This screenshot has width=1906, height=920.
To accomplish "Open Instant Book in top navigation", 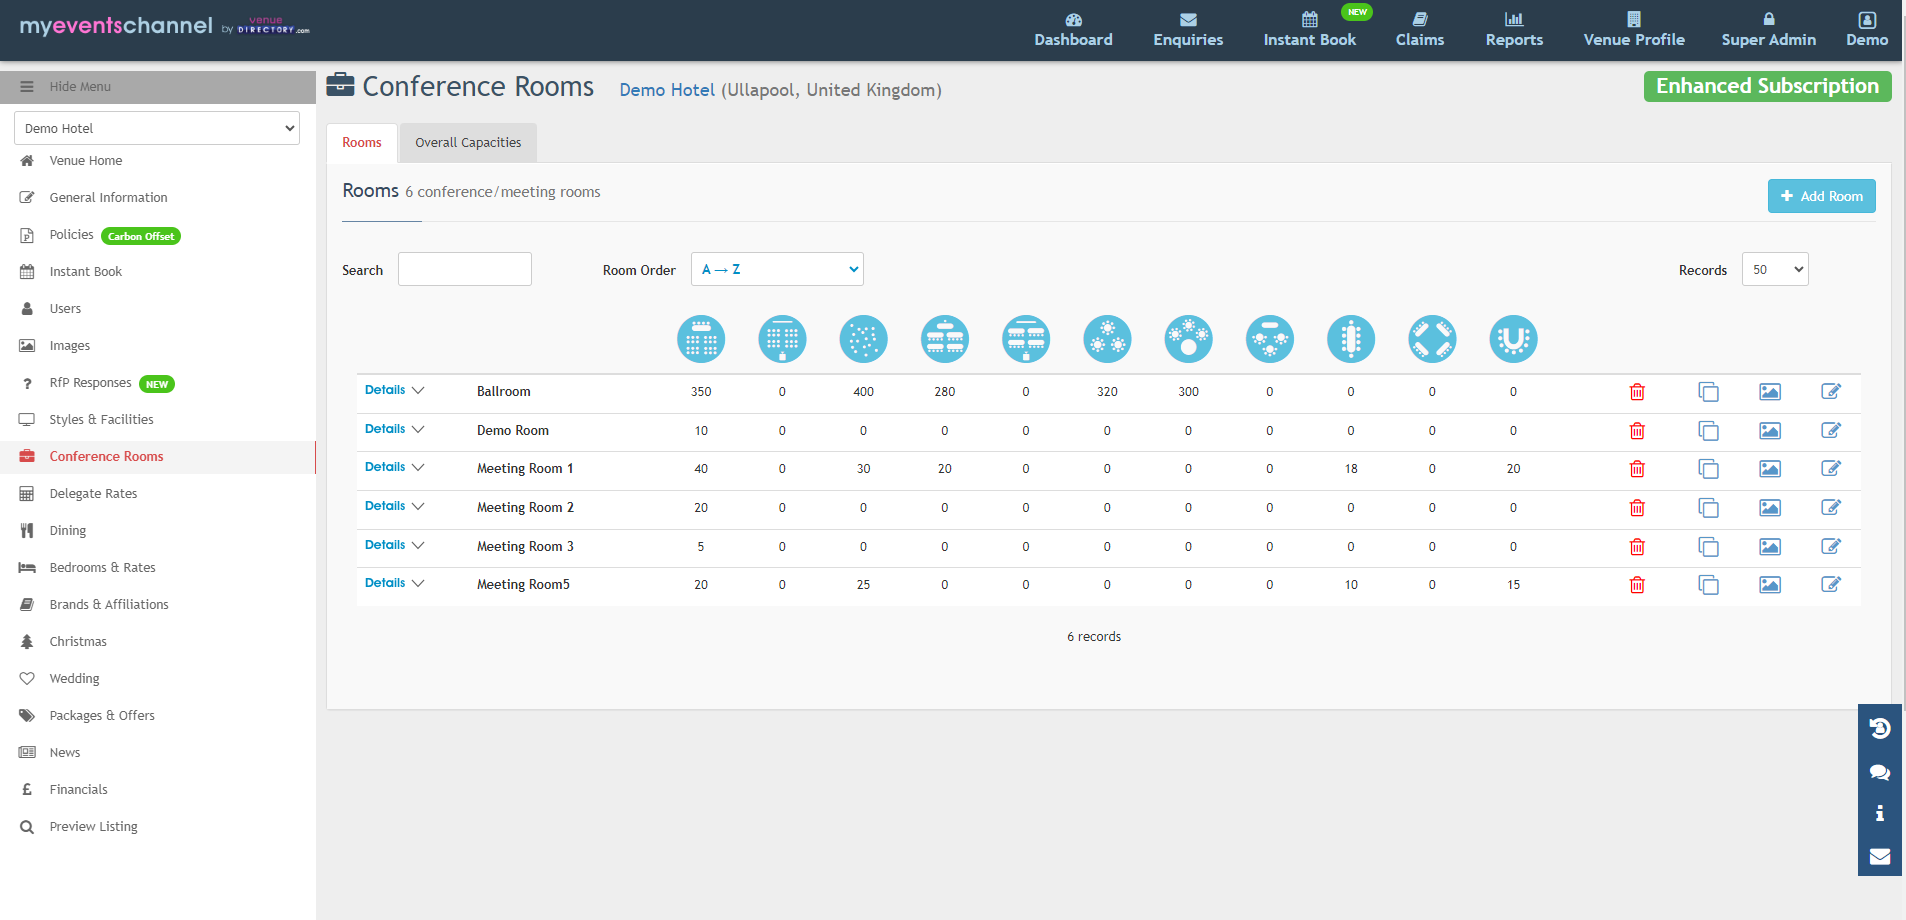I will click(x=1310, y=30).
